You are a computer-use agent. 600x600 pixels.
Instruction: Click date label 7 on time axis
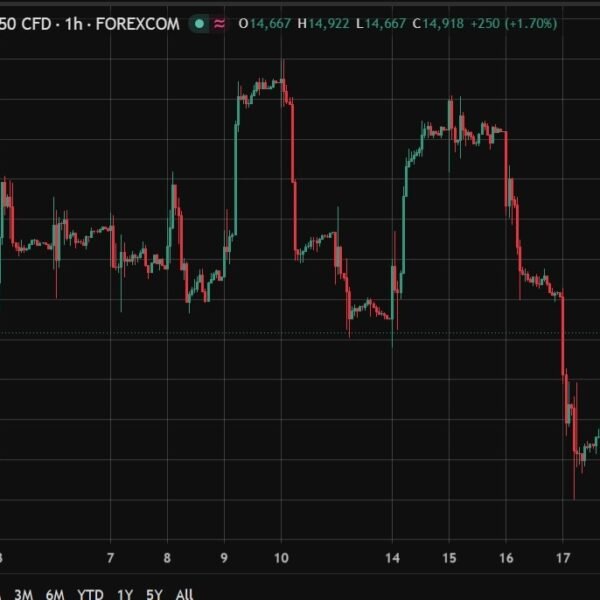click(110, 558)
